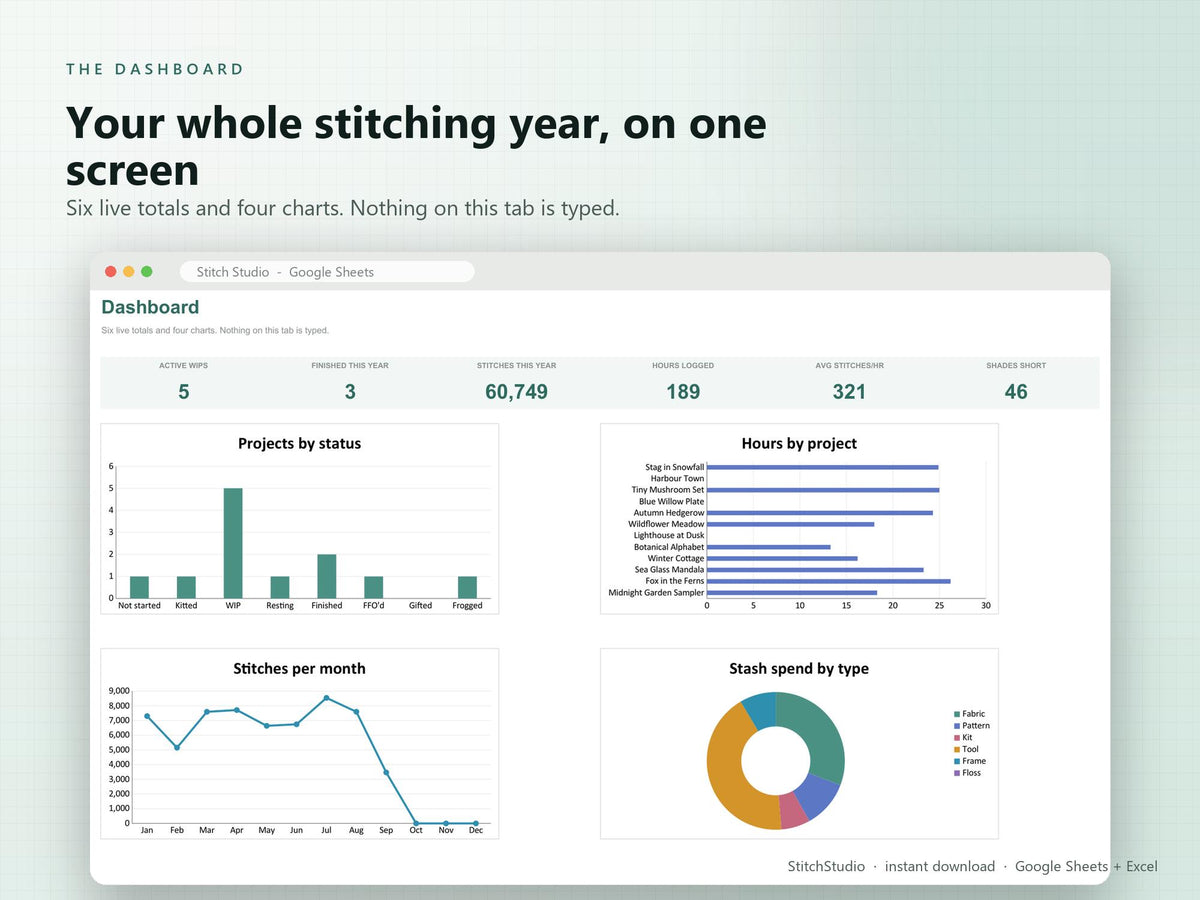This screenshot has width=1200, height=900.
Task: Select the Stitch Studio - Google Sheets title pill
Action: click(327, 272)
